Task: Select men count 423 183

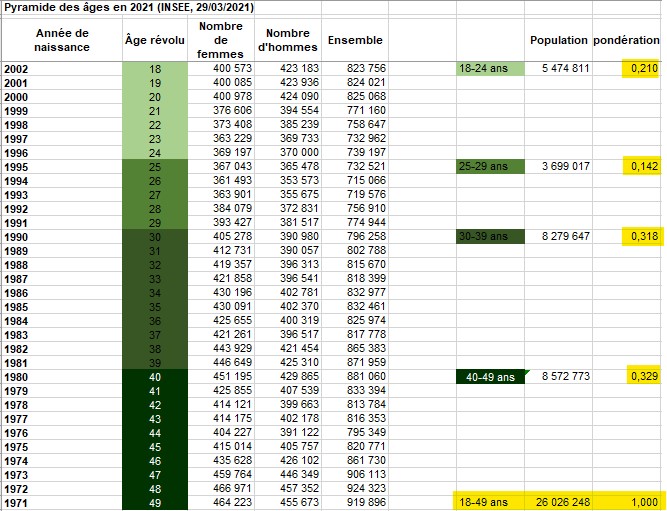Action: pos(288,69)
